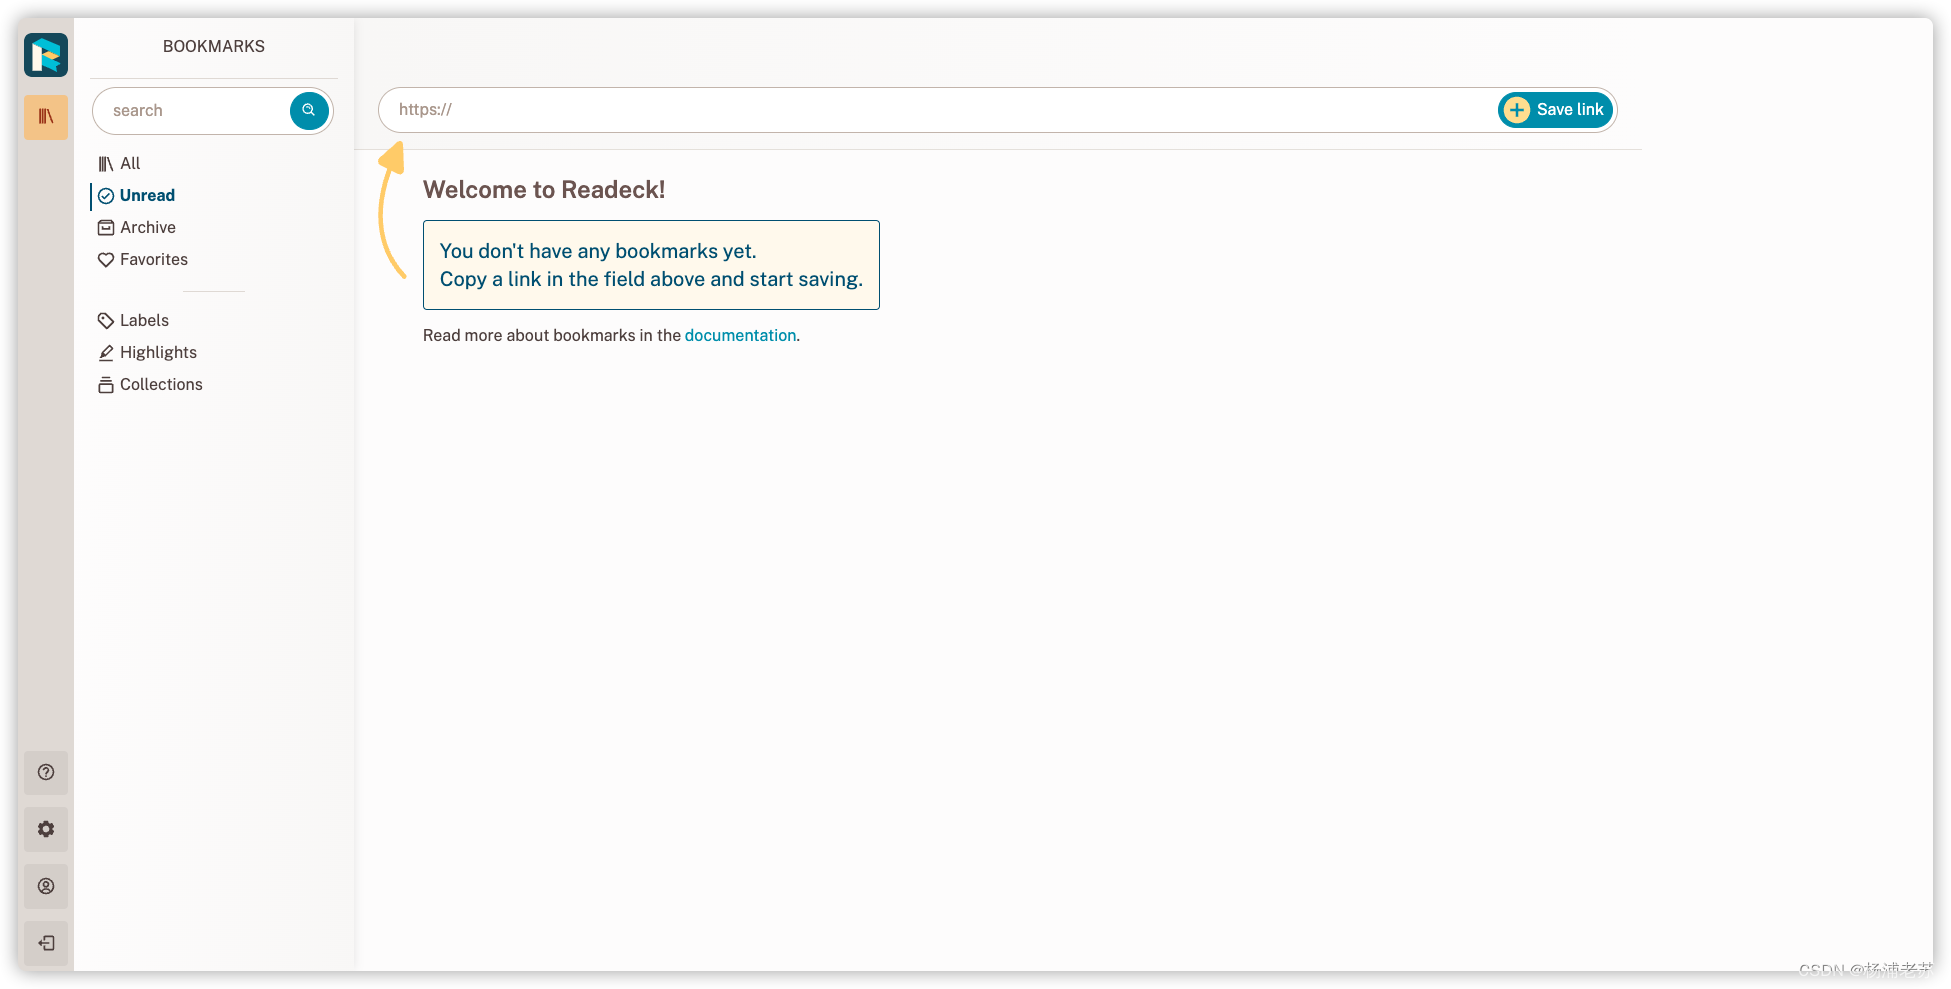Open the Labels page
This screenshot has height=989, width=1951.
[x=133, y=320]
